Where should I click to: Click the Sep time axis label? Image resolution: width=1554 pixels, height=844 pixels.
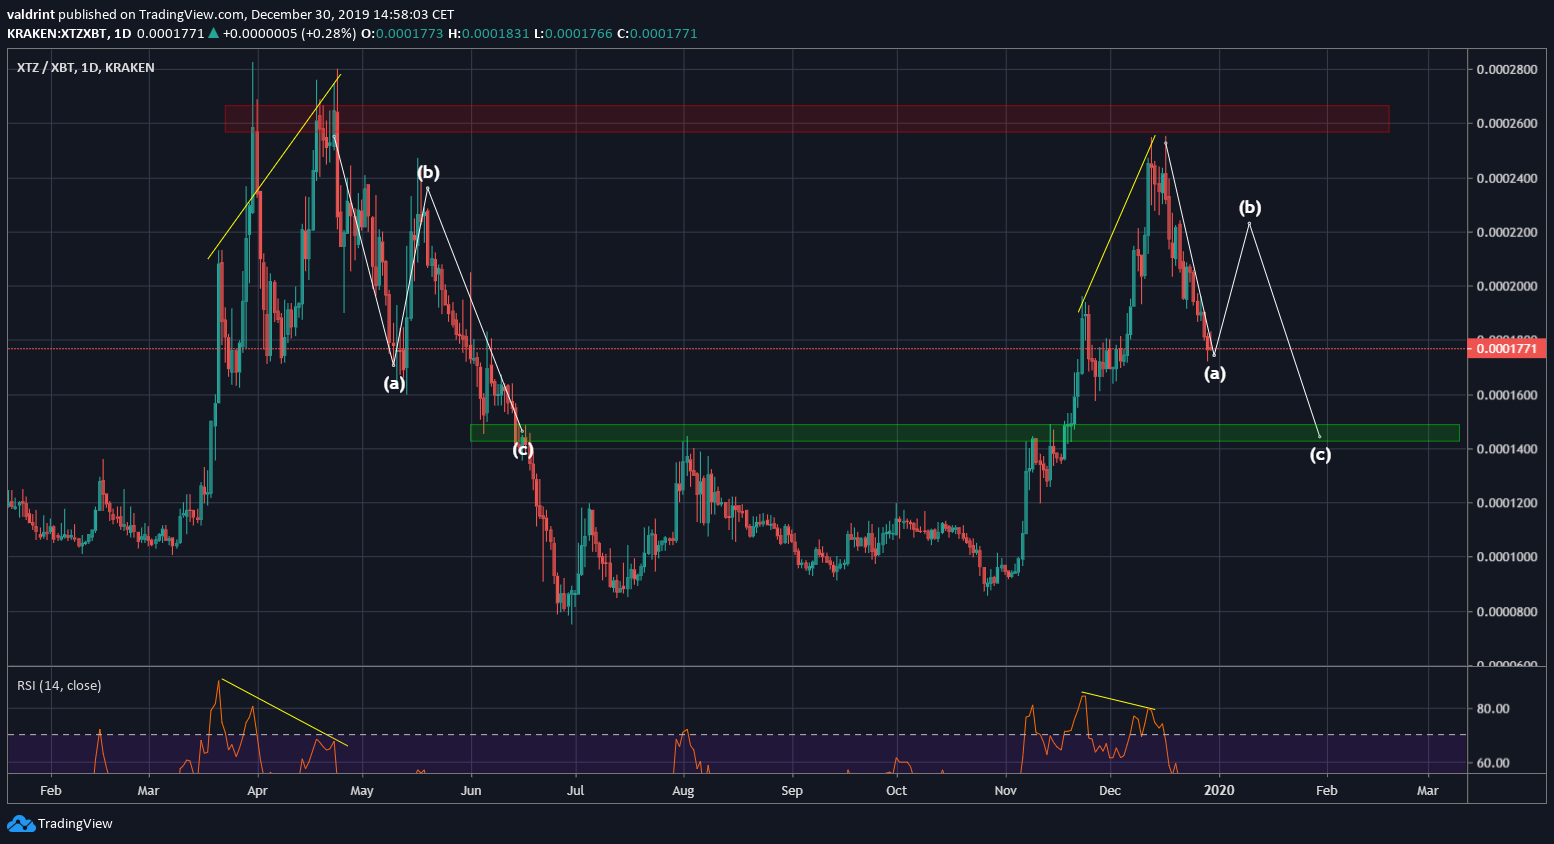click(x=792, y=791)
